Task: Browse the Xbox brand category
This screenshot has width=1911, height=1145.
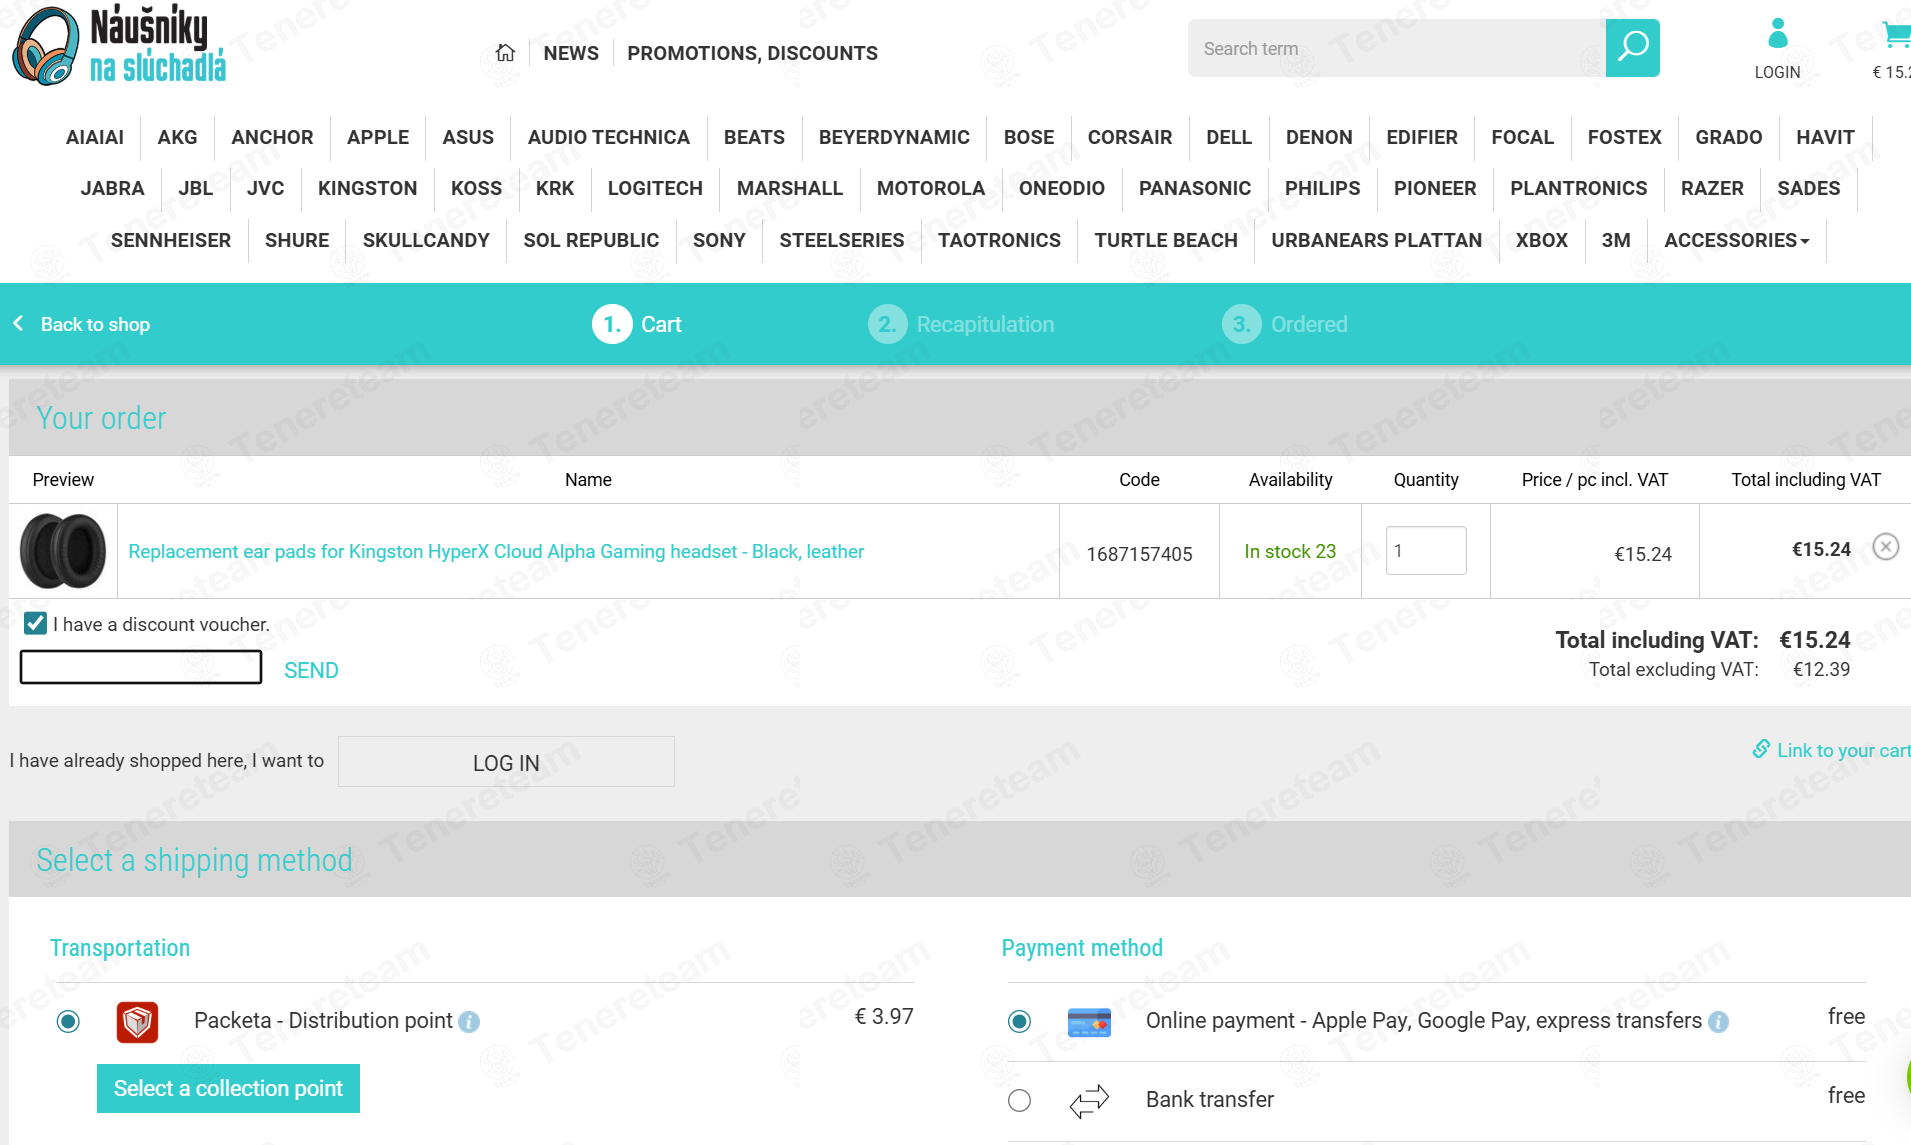Action: (x=1542, y=240)
